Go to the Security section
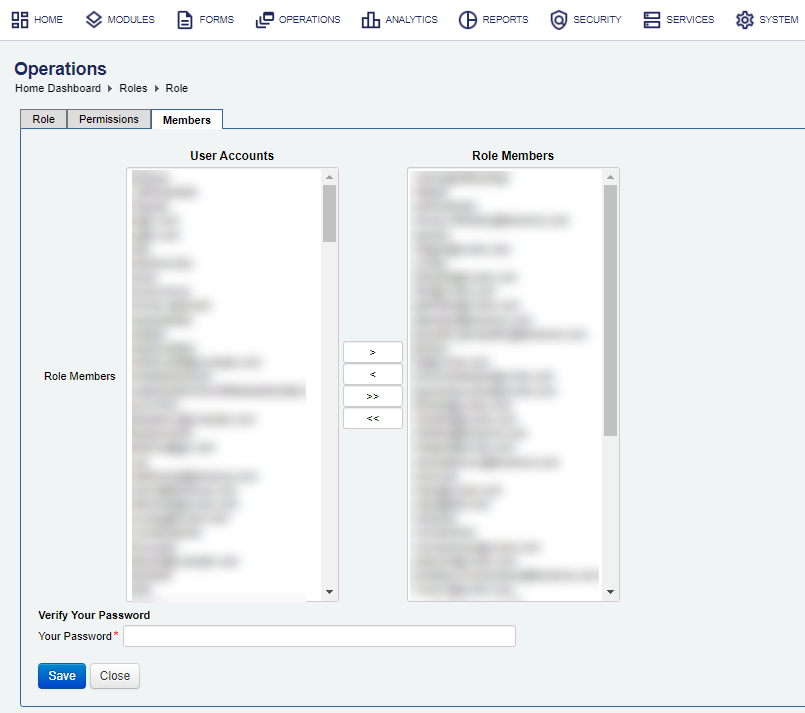 585,19
